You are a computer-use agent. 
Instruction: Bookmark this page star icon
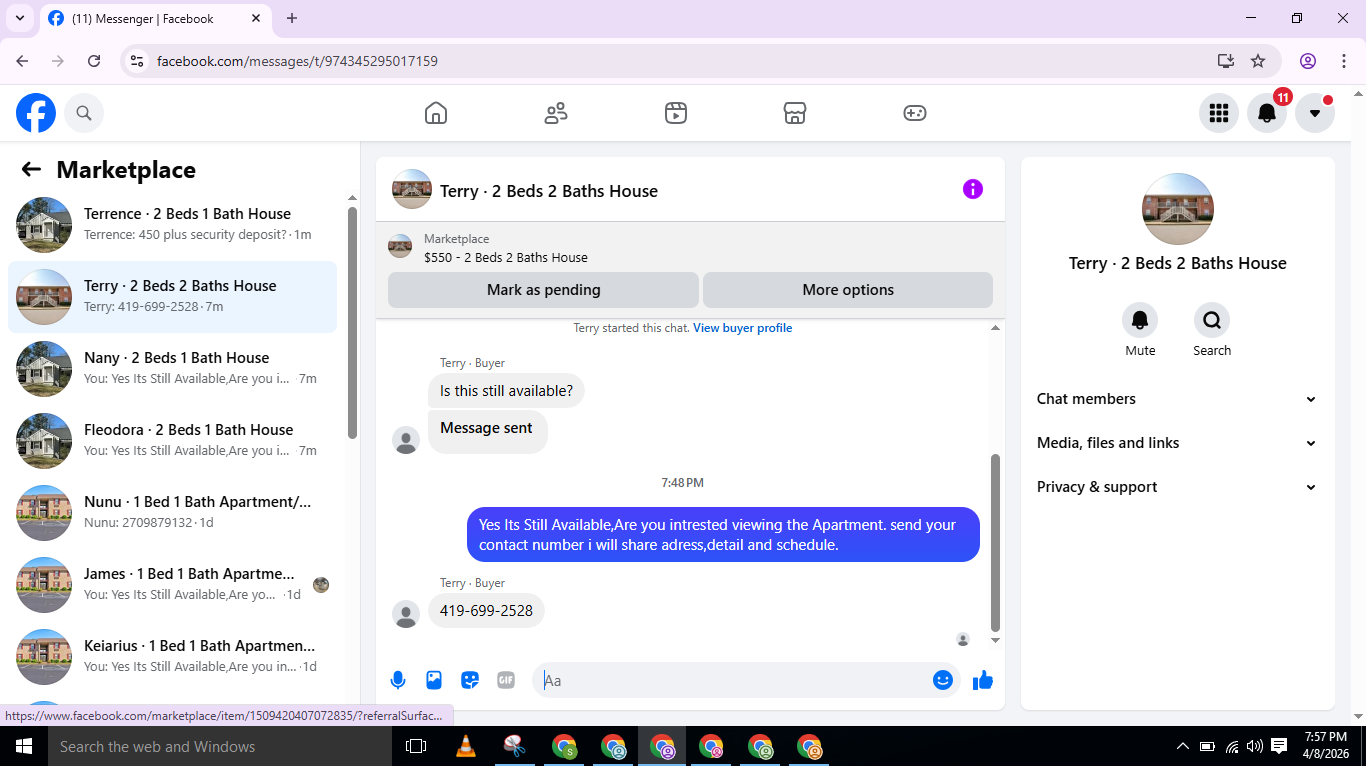(1258, 61)
